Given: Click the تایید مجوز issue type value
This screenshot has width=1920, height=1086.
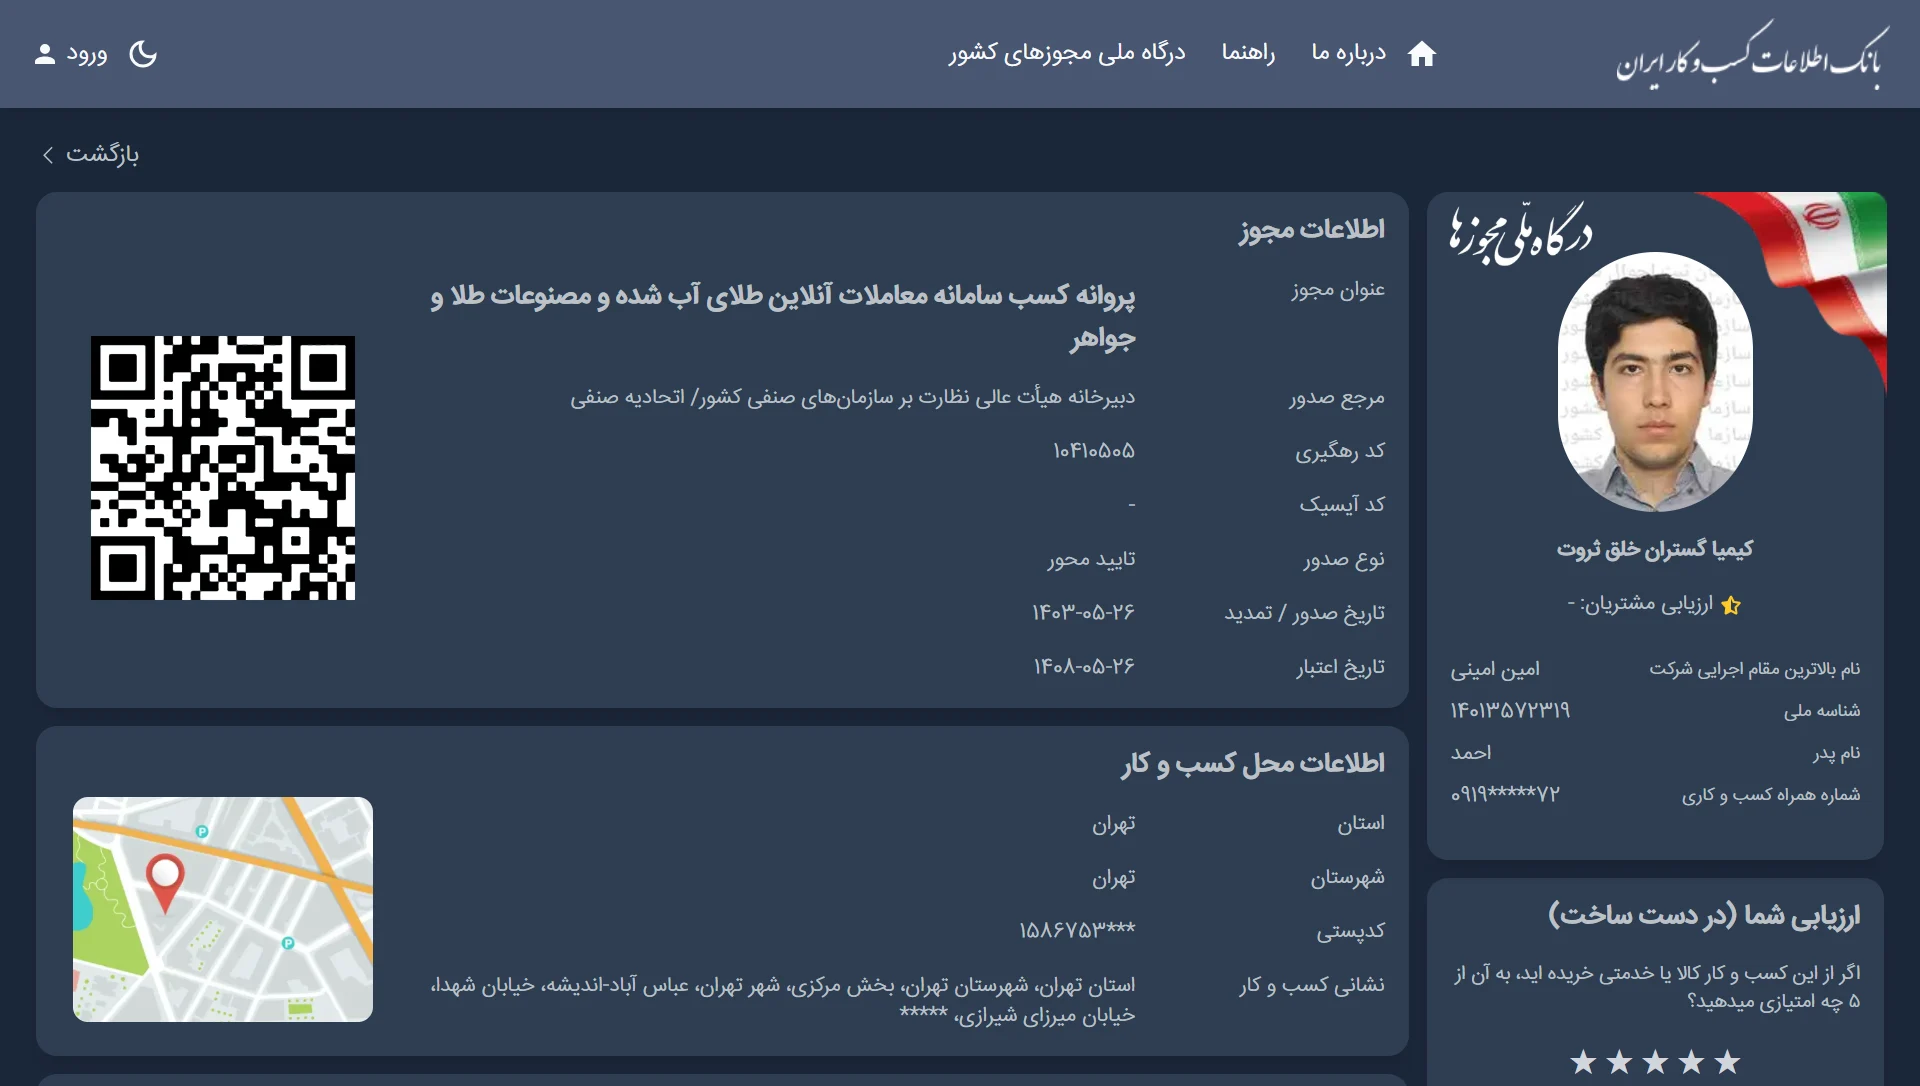Looking at the screenshot, I should [x=1091, y=559].
